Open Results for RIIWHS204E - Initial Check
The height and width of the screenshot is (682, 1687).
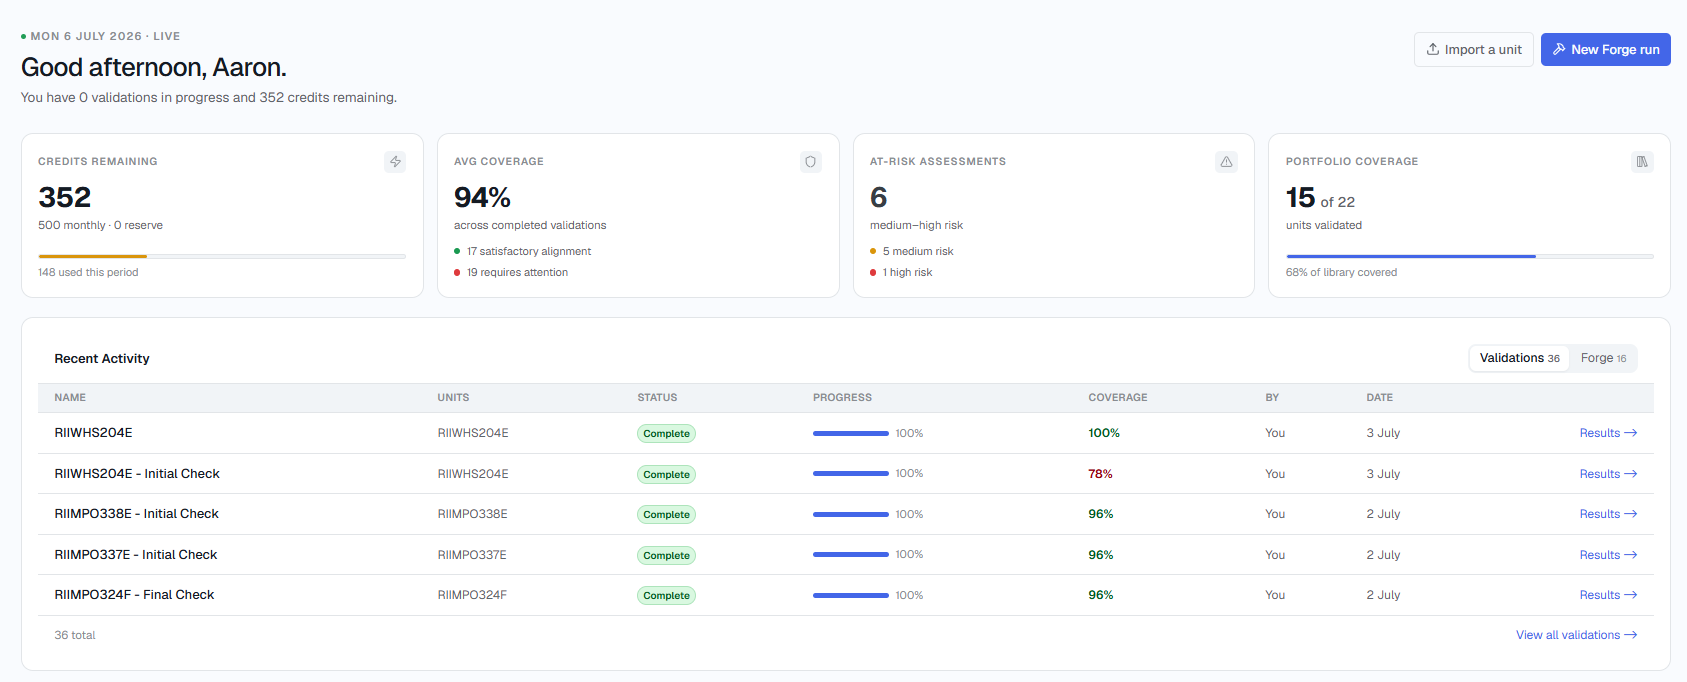point(1608,474)
